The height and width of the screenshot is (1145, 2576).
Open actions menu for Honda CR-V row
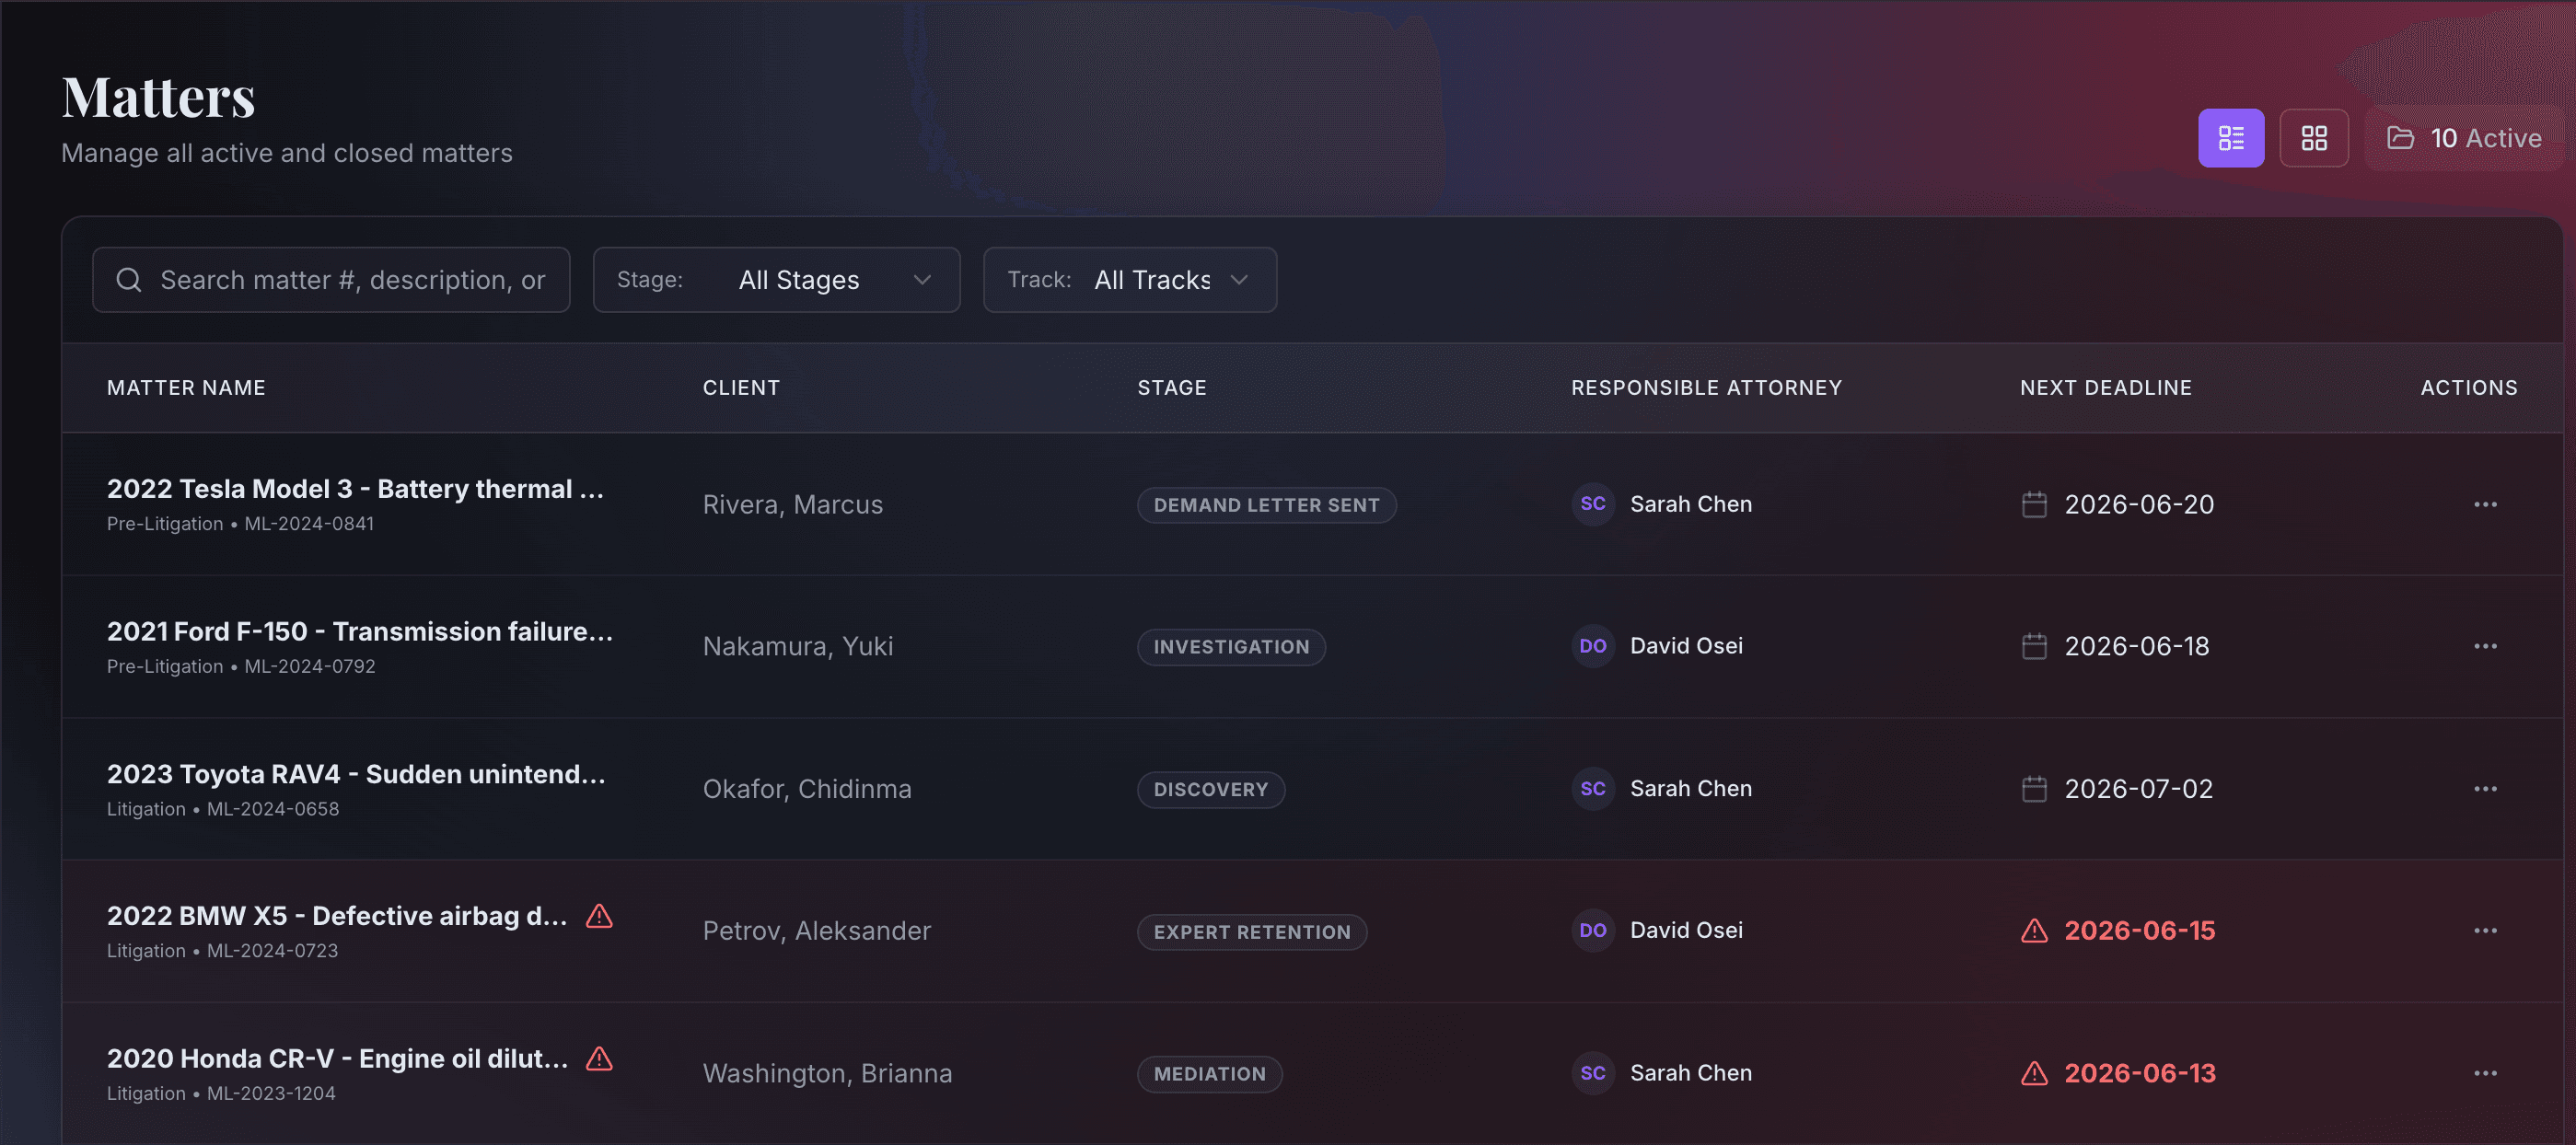pos(2485,1074)
